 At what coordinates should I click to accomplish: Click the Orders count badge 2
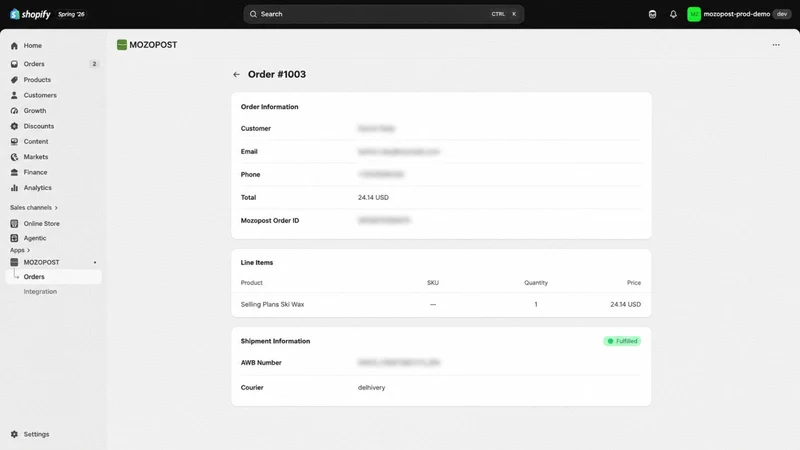(x=94, y=64)
